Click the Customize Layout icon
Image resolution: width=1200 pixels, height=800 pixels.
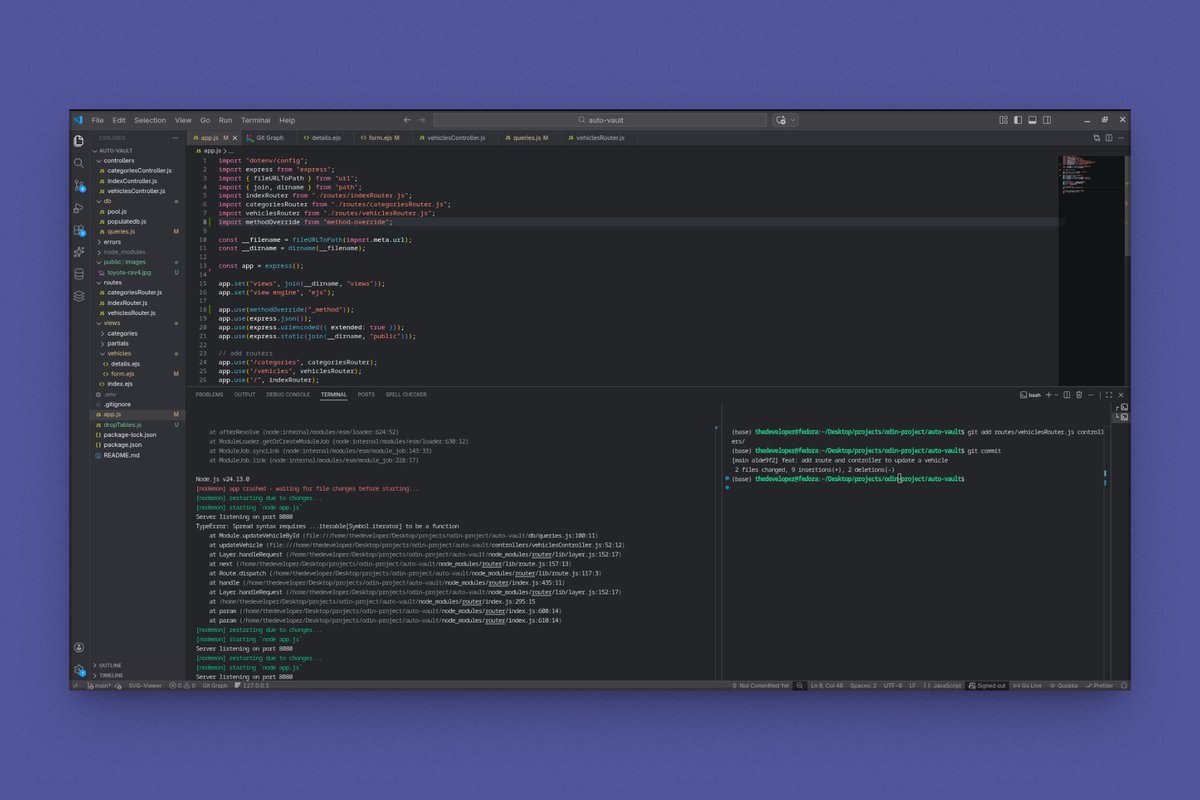1004,120
